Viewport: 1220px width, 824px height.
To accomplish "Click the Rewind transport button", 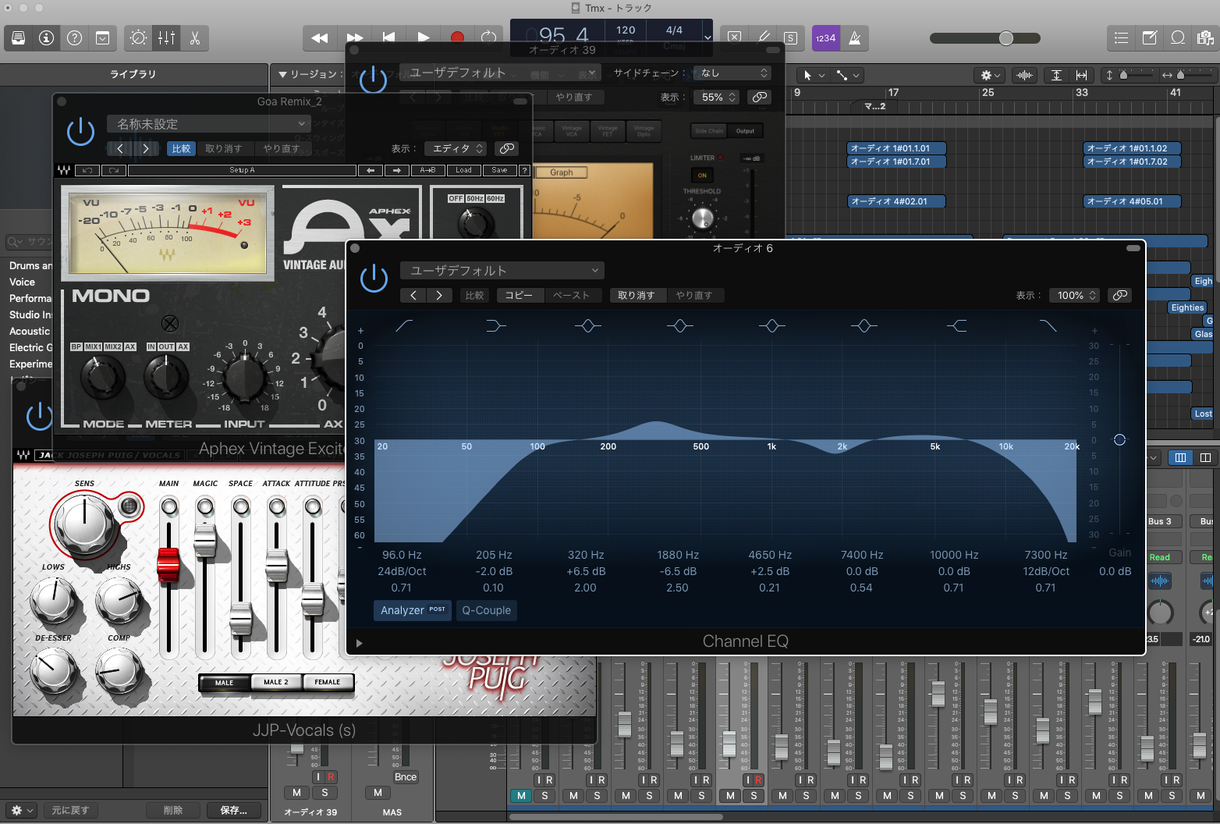I will (x=320, y=38).
